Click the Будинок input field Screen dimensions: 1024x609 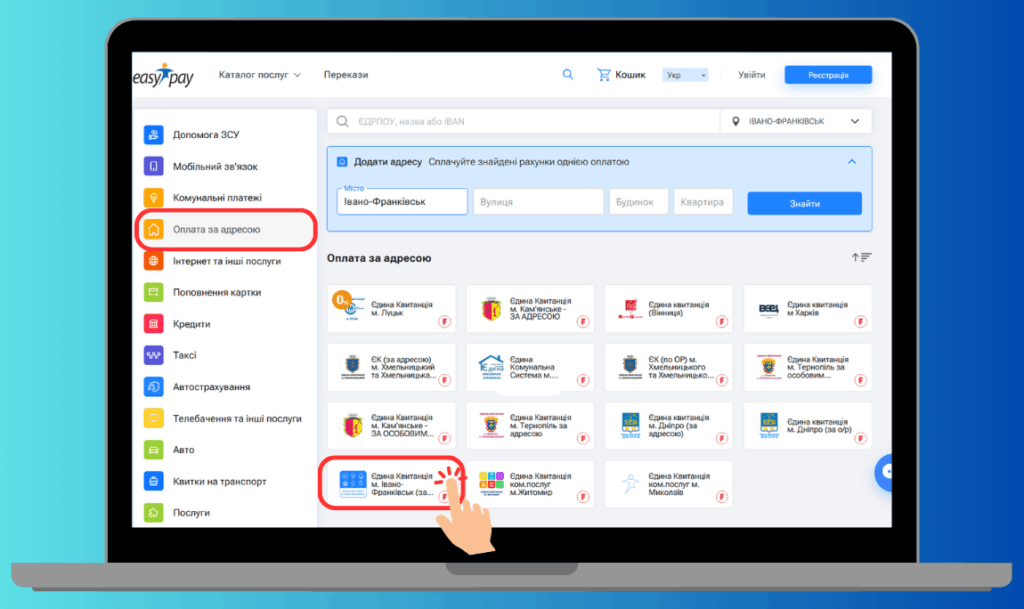[639, 202]
